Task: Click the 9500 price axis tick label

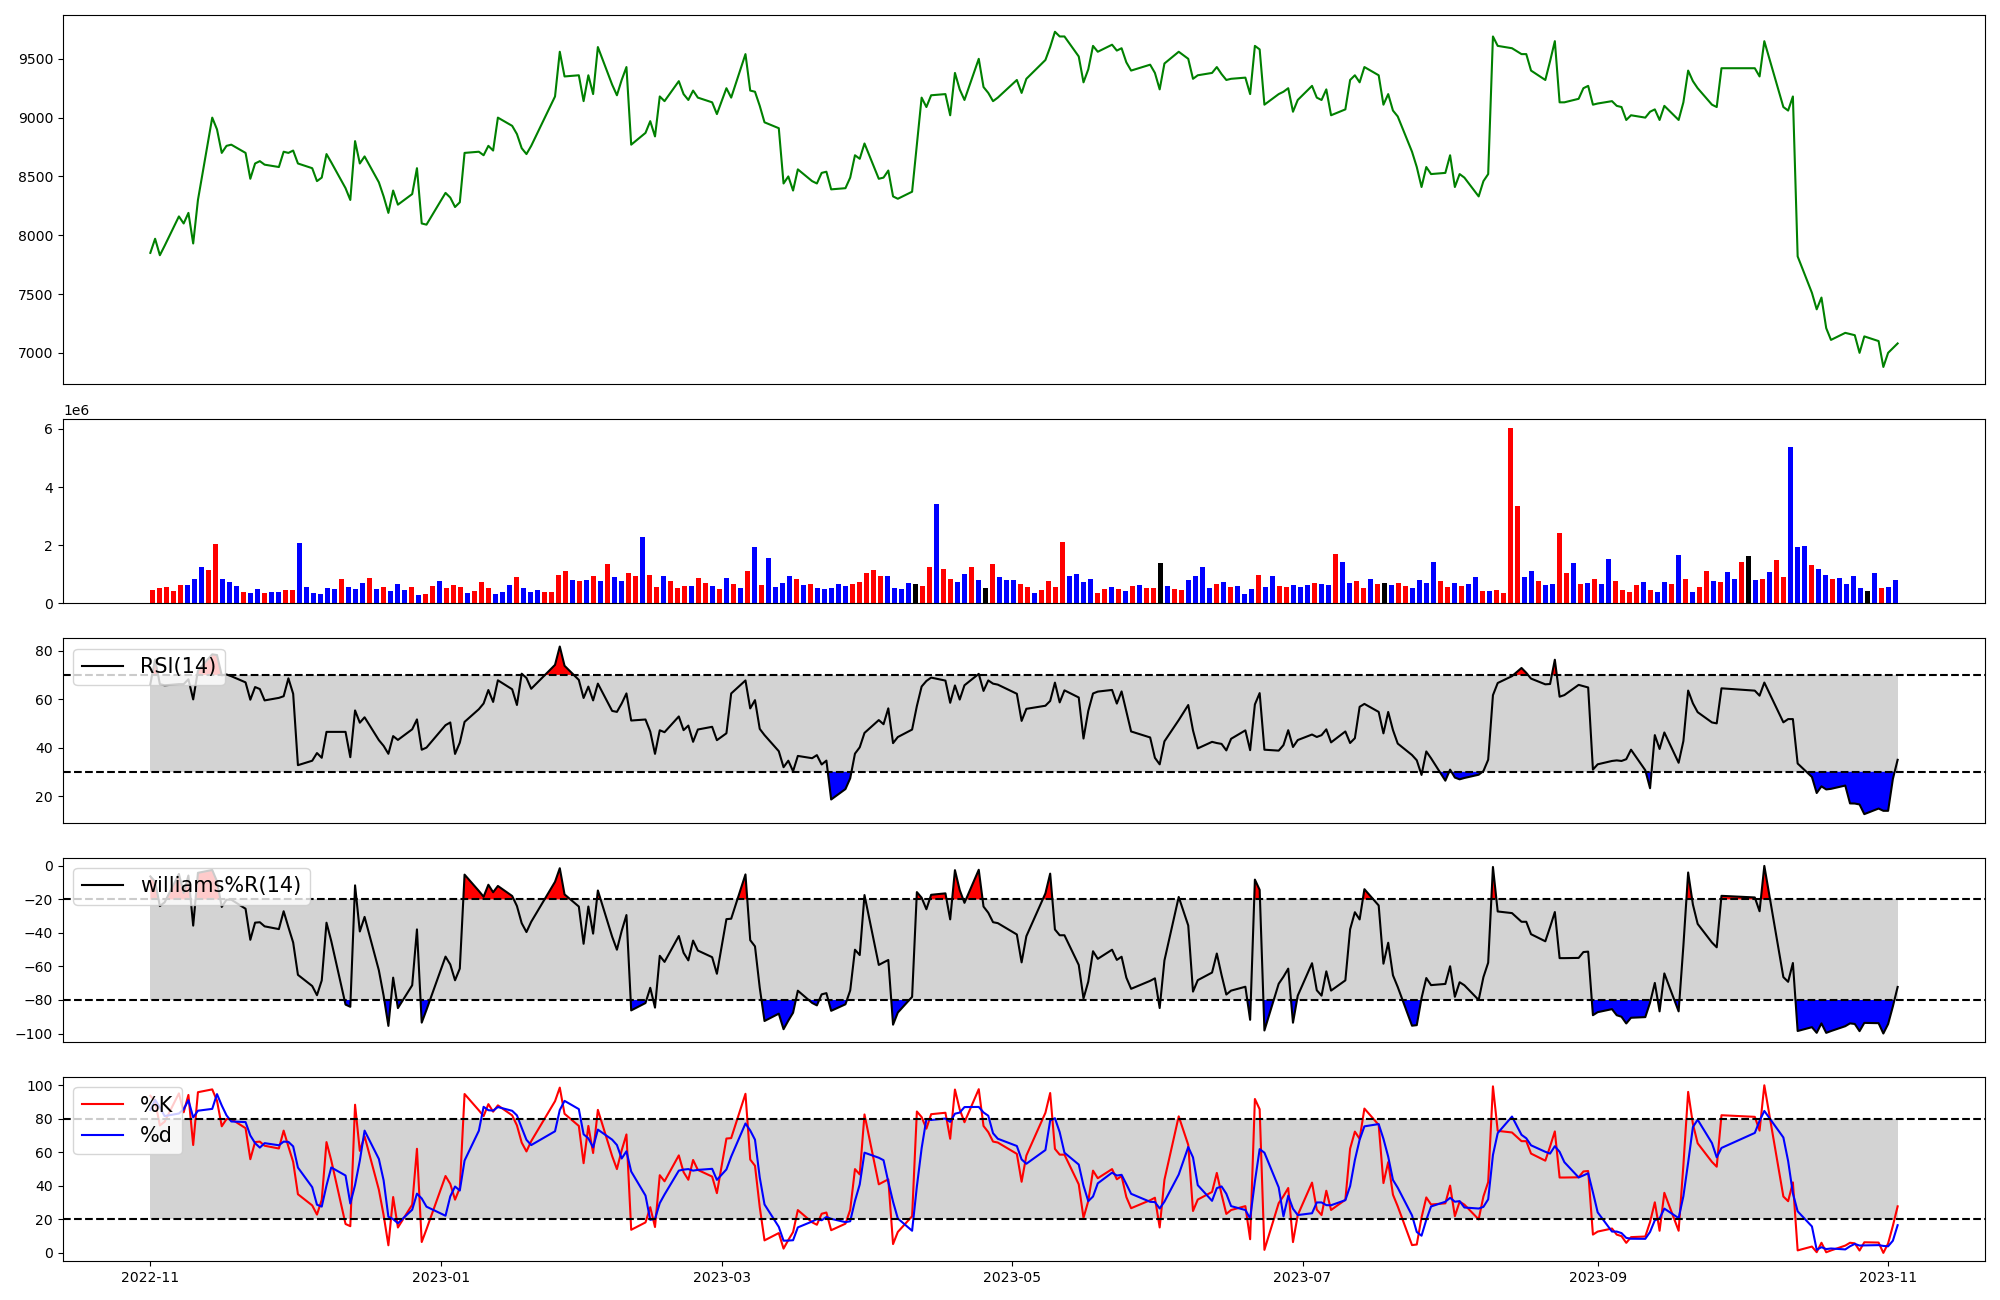Action: pyautogui.click(x=36, y=59)
